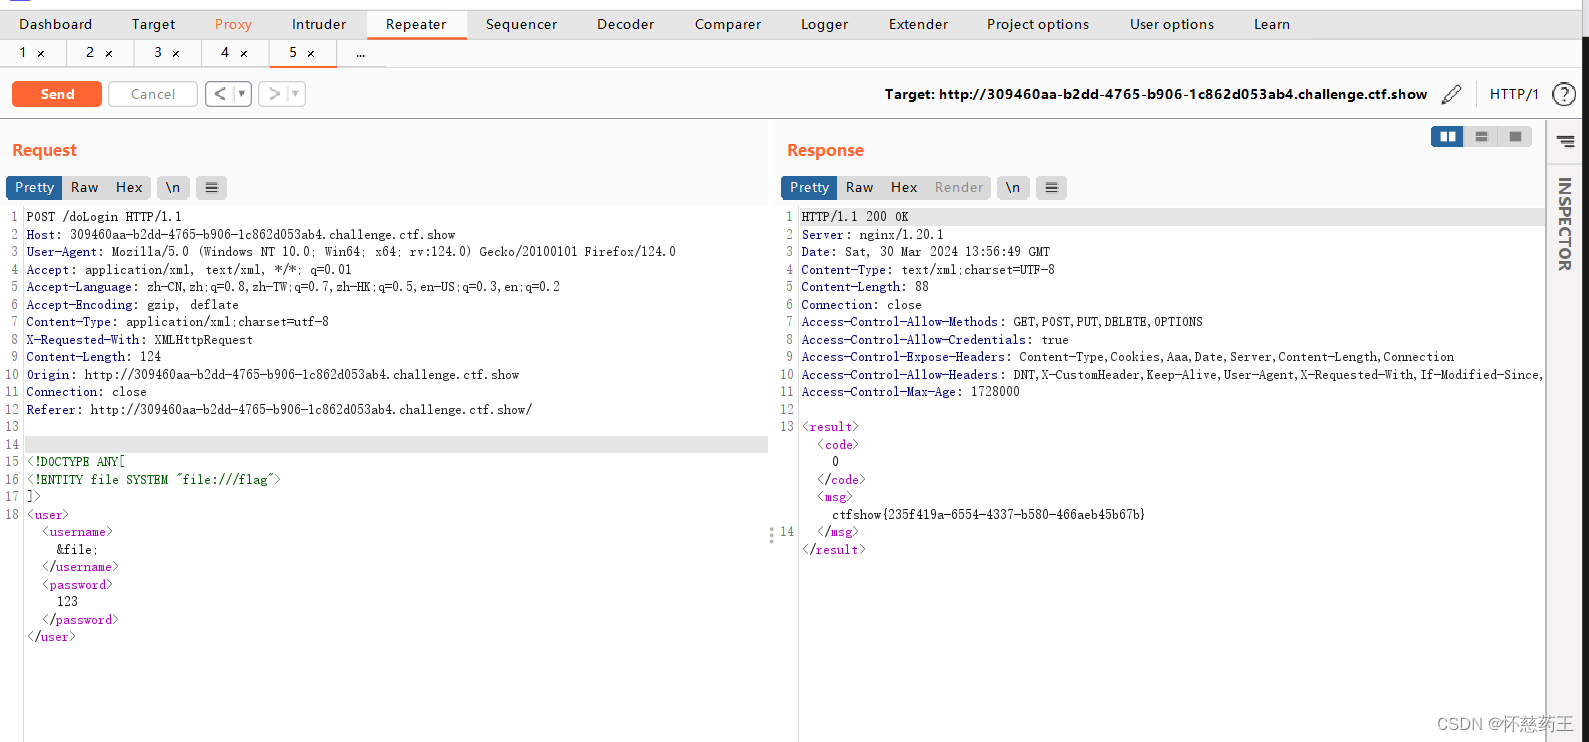The image size is (1589, 742).
Task: Open the Logger tab
Action: click(x=824, y=24)
